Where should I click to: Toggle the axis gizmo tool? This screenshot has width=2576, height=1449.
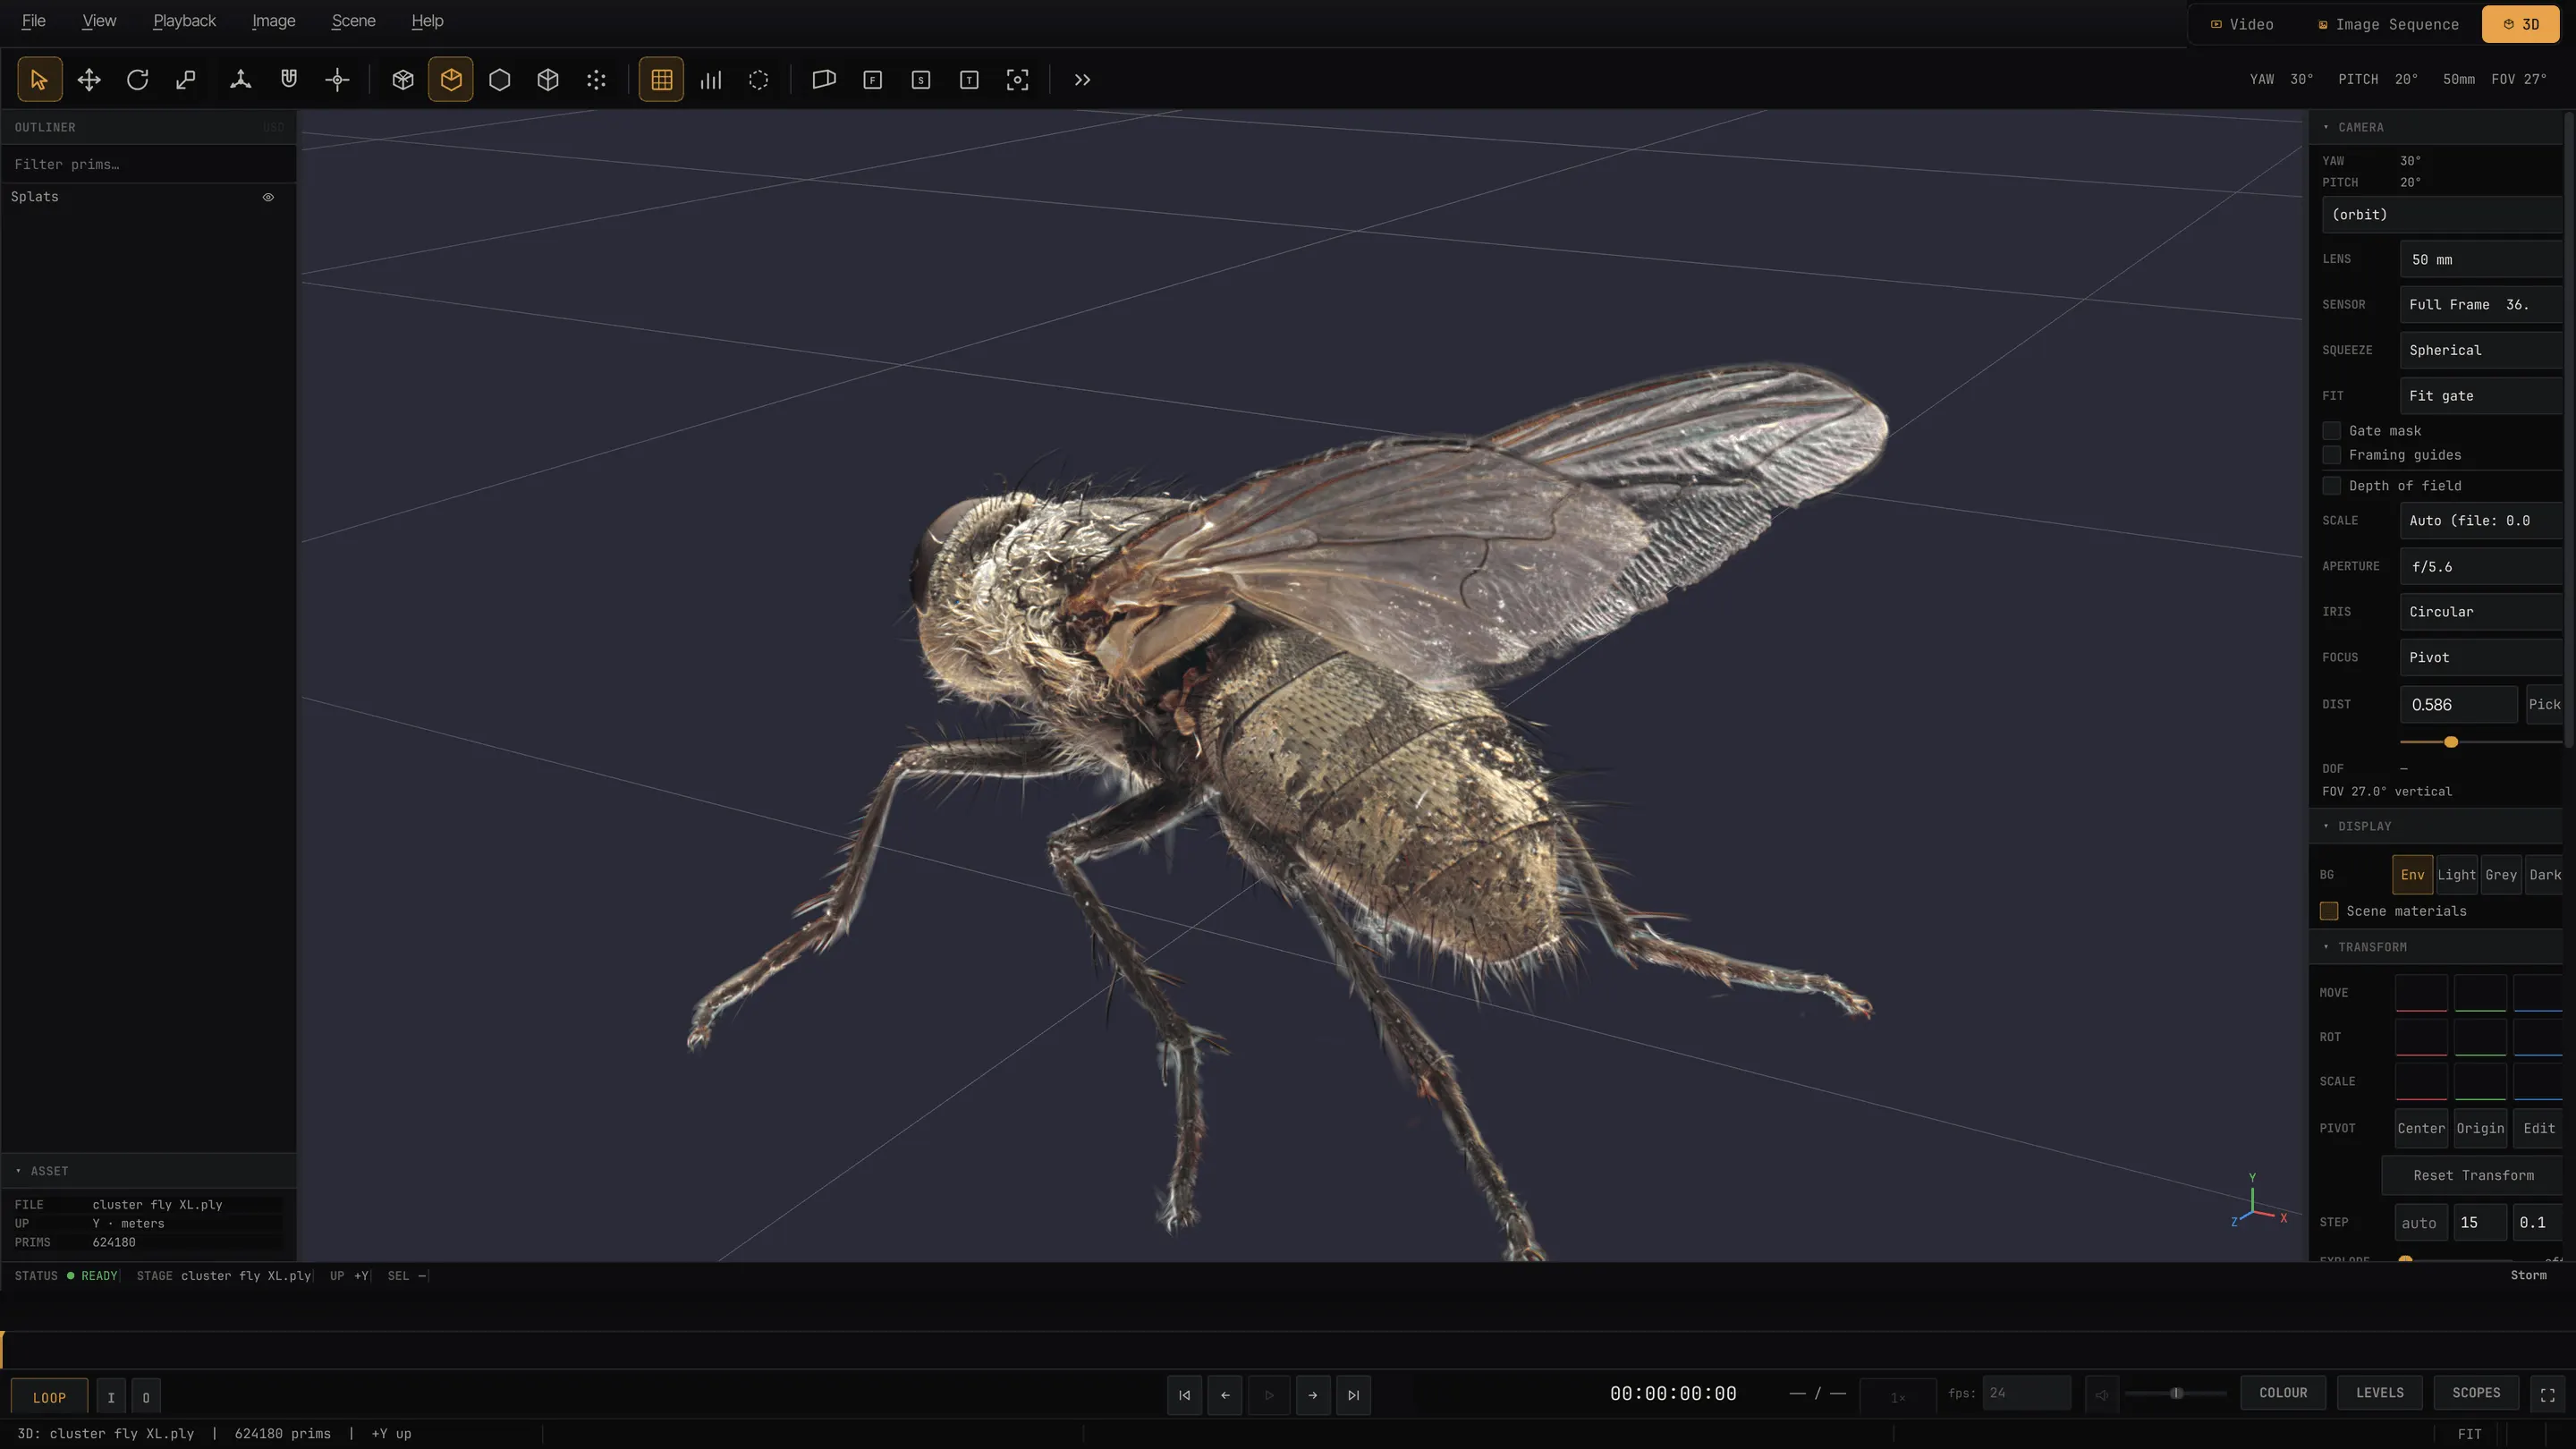pyautogui.click(x=240, y=80)
